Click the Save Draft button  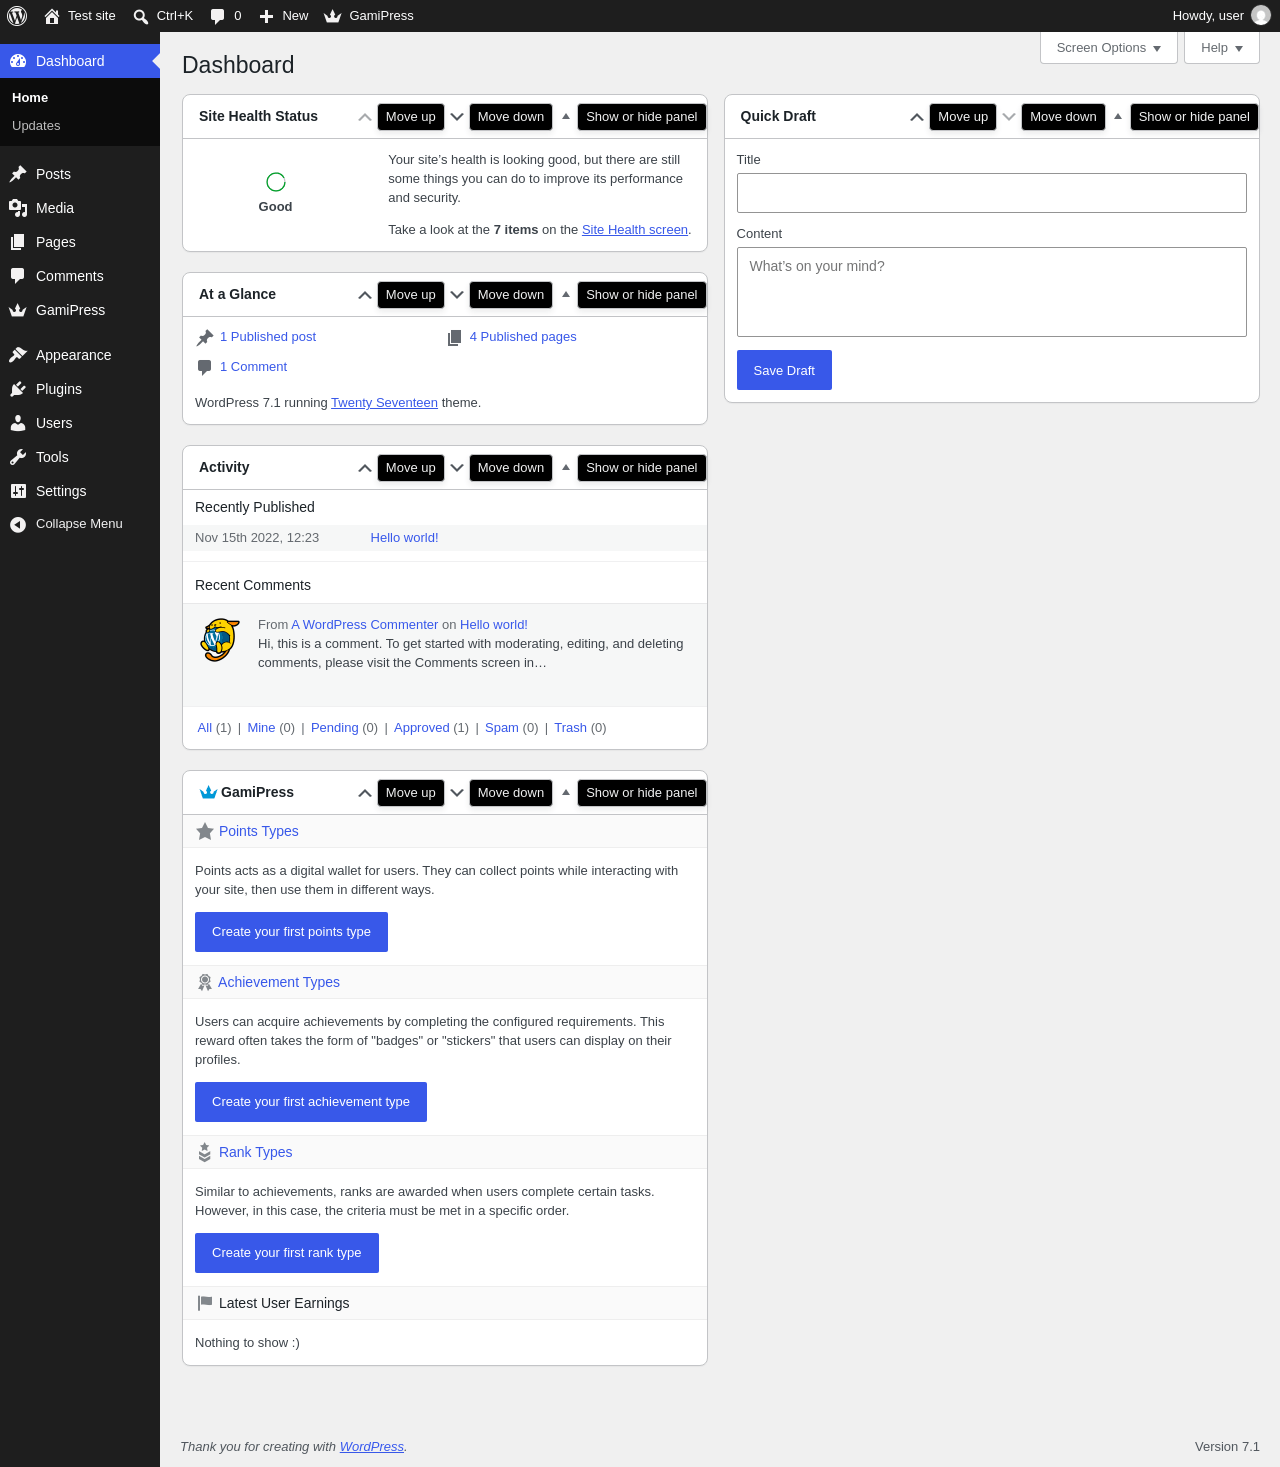click(x=784, y=370)
